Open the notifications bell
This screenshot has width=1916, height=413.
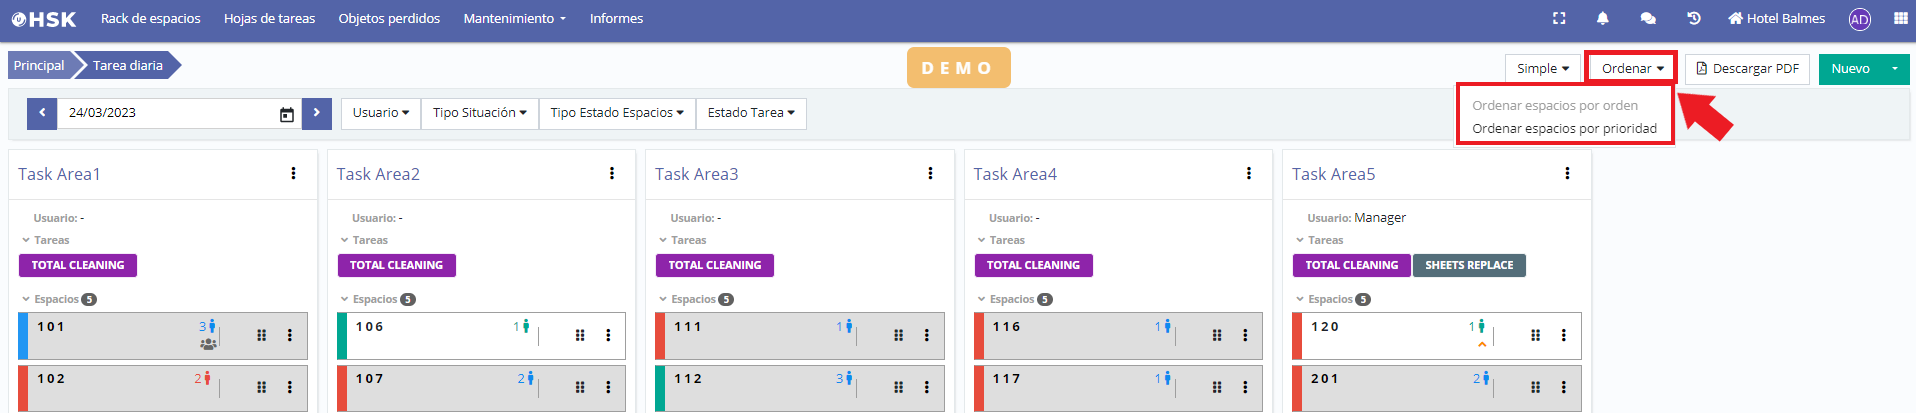1603,18
